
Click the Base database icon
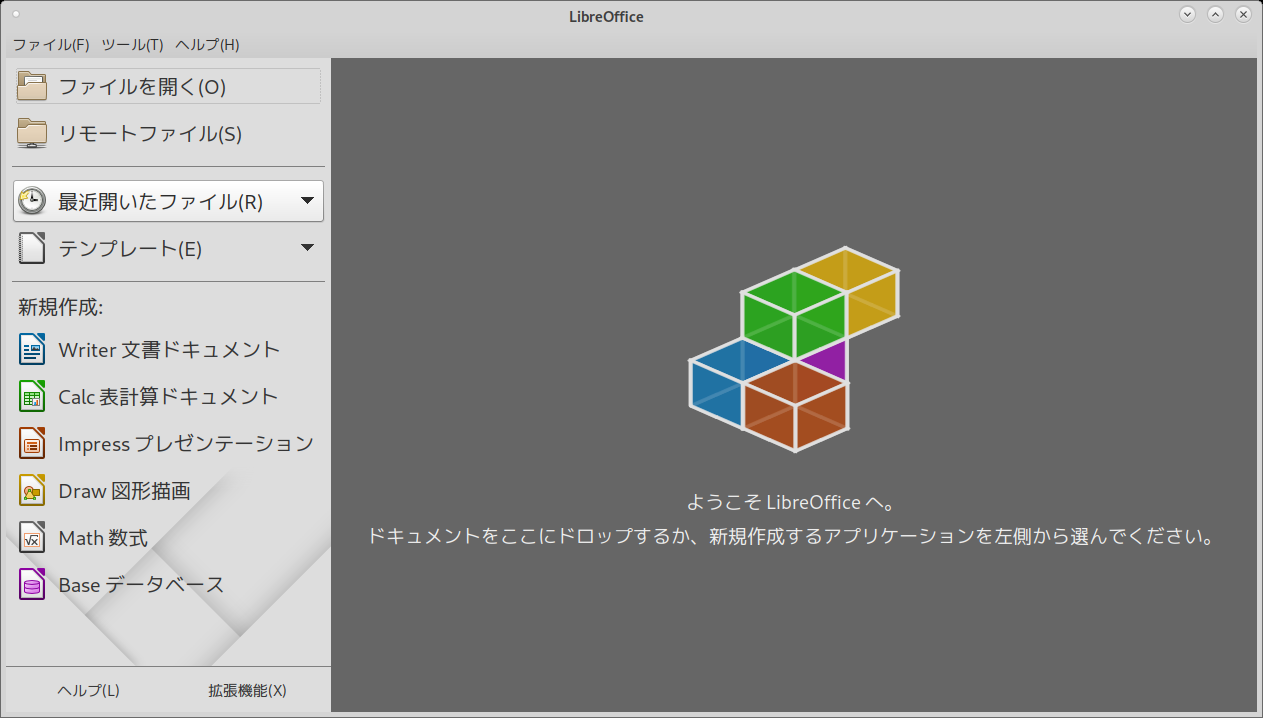(32, 584)
